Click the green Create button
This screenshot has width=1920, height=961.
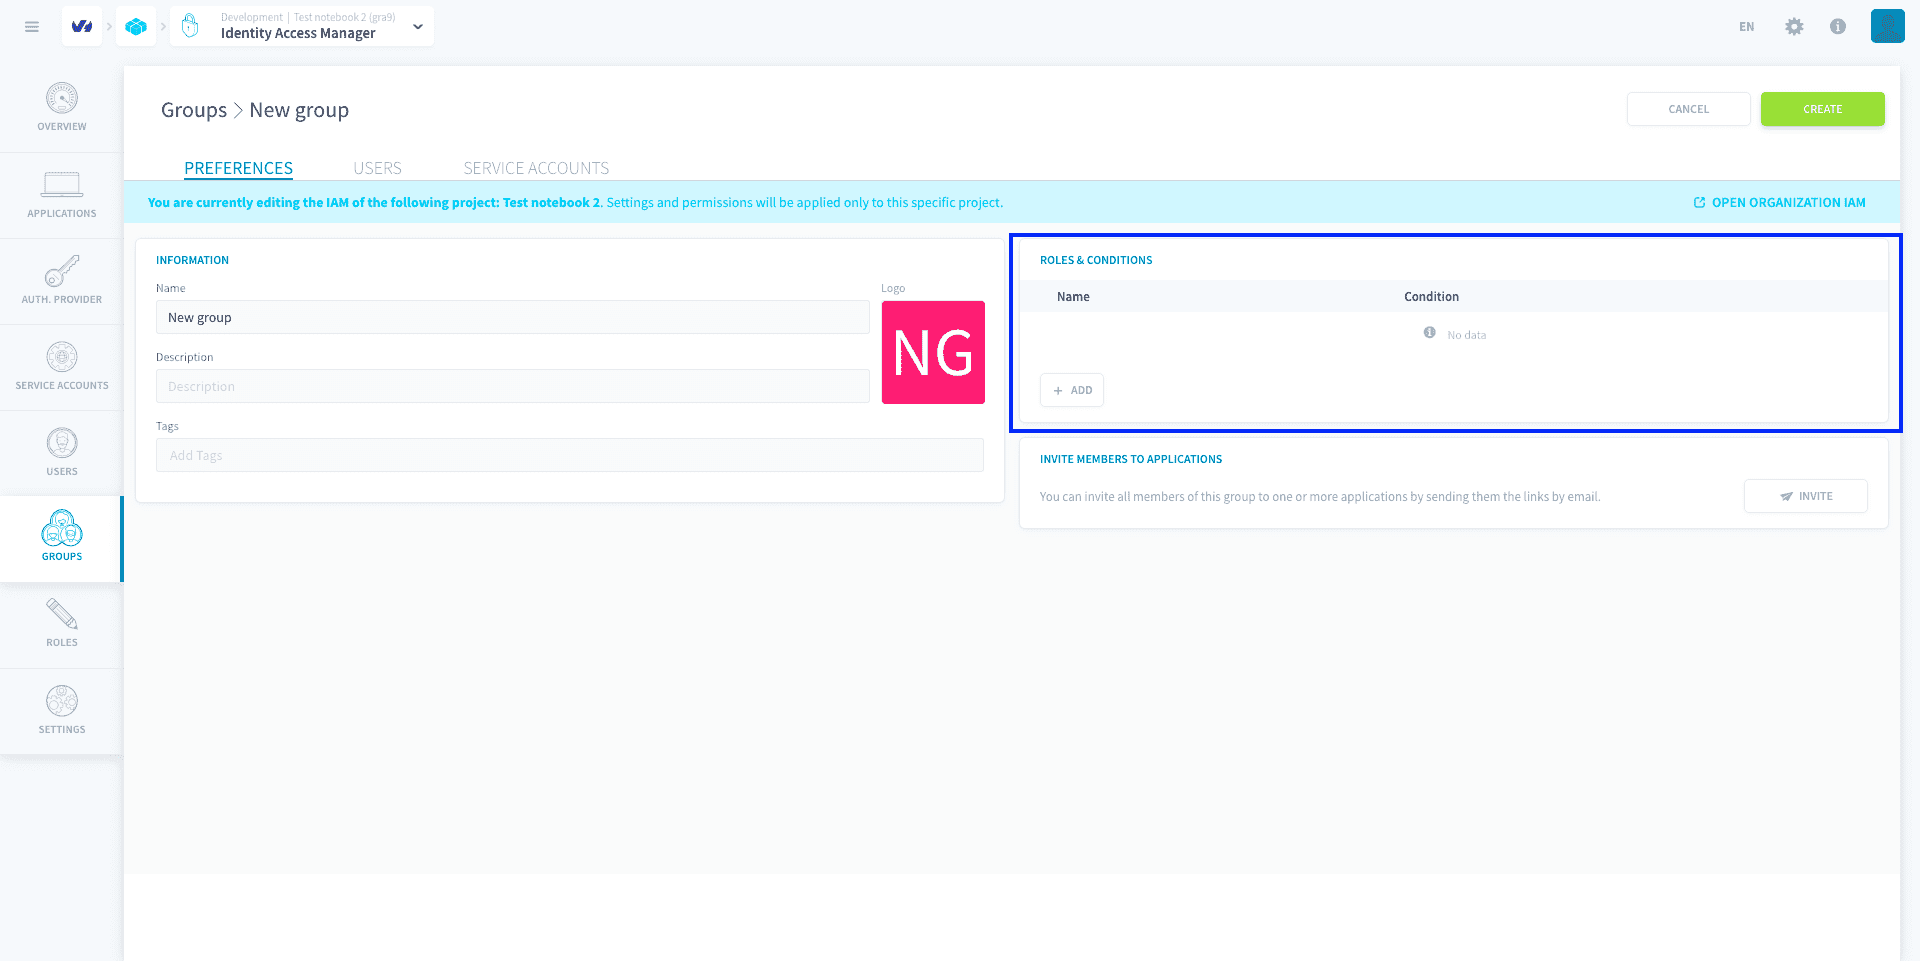coord(1822,109)
